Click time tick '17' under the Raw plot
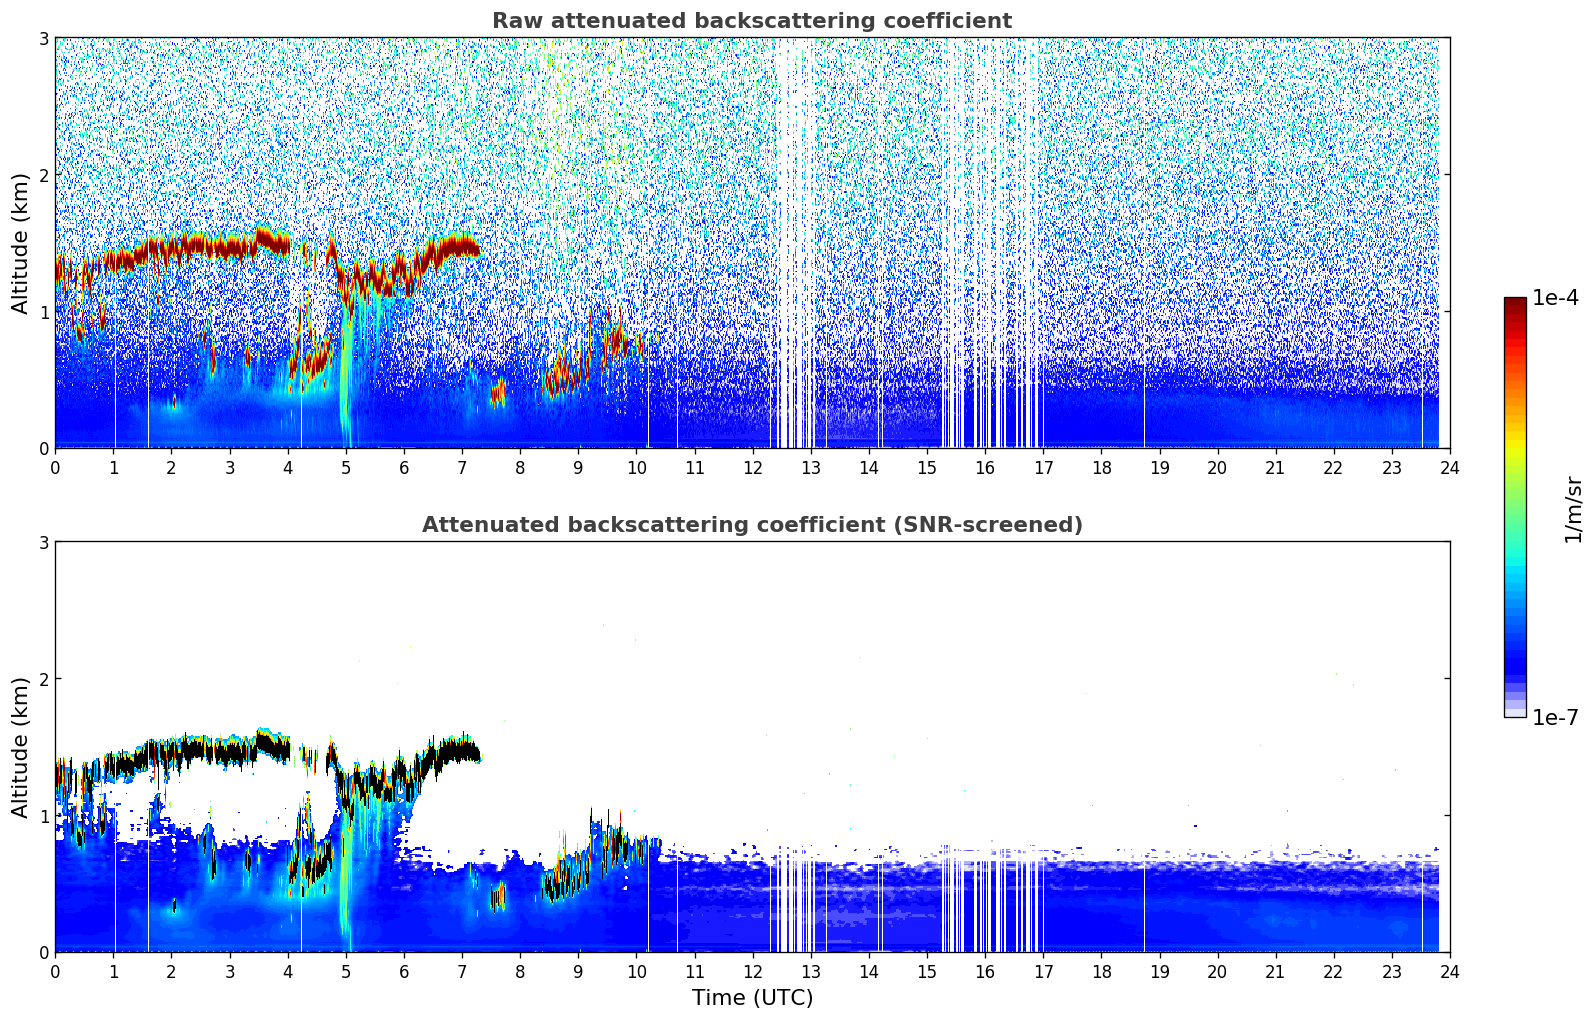Viewport: 1595px width, 1020px height. click(x=1043, y=467)
